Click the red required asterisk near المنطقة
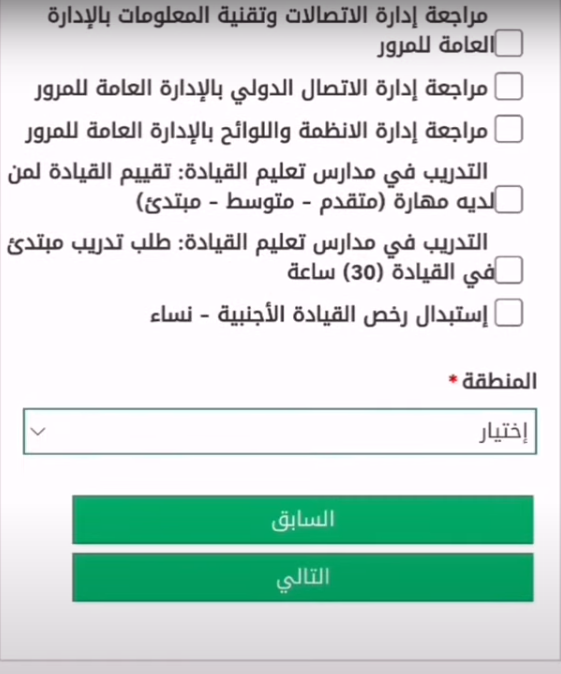The height and width of the screenshot is (674, 561). pos(453,379)
